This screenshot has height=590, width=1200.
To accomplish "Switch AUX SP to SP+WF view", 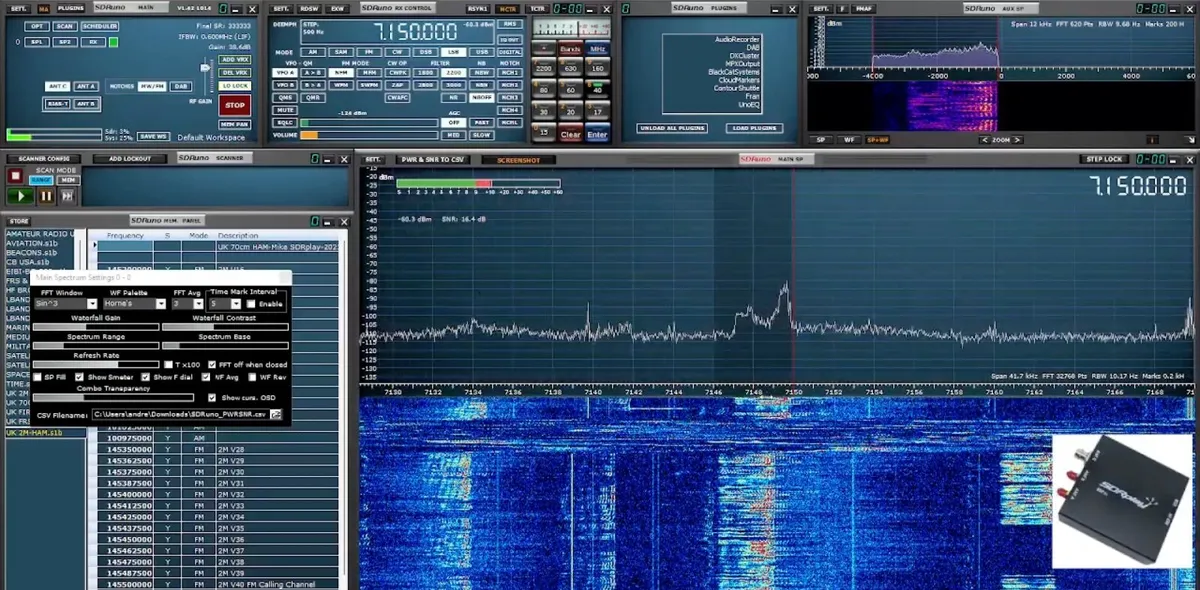I will pyautogui.click(x=878, y=140).
